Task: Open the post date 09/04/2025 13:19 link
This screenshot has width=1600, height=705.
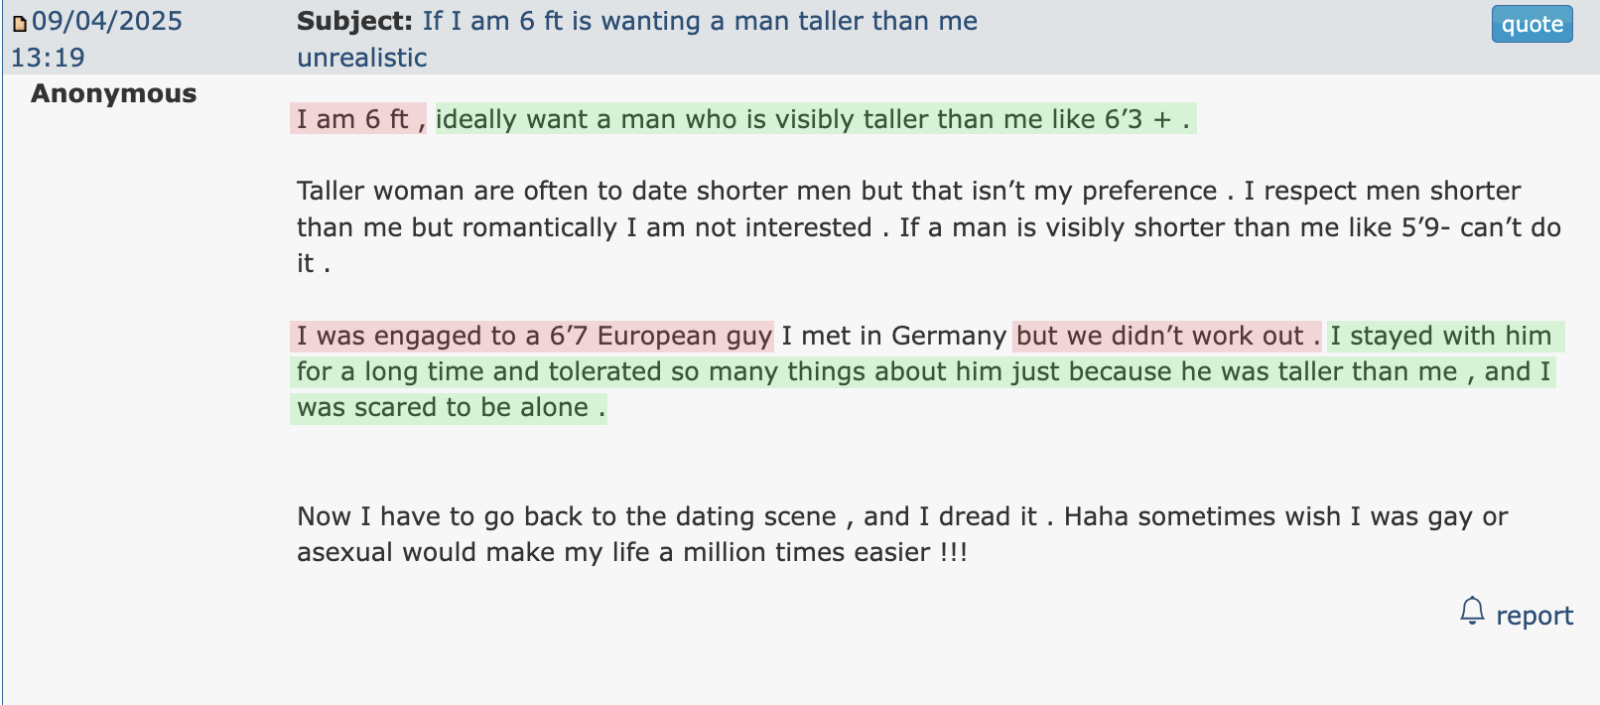Action: point(96,39)
